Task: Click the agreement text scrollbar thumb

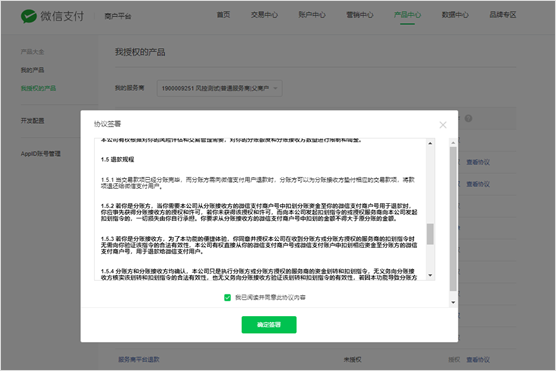Action: (430, 234)
